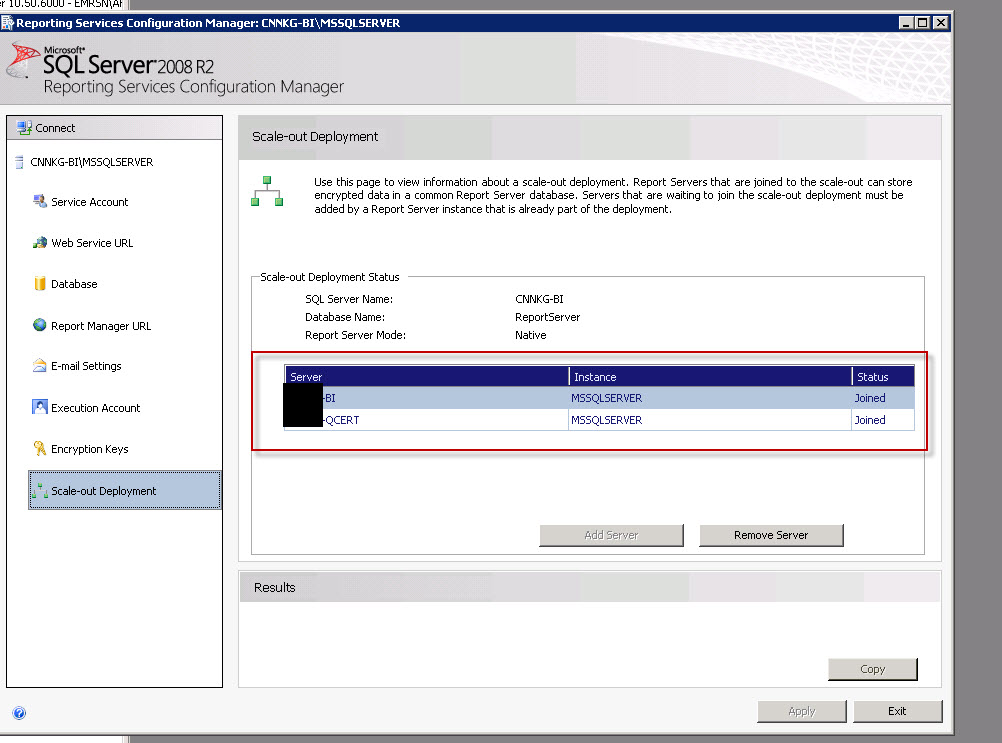Open the Encryption Keys page
The height and width of the screenshot is (743, 1002).
89,449
